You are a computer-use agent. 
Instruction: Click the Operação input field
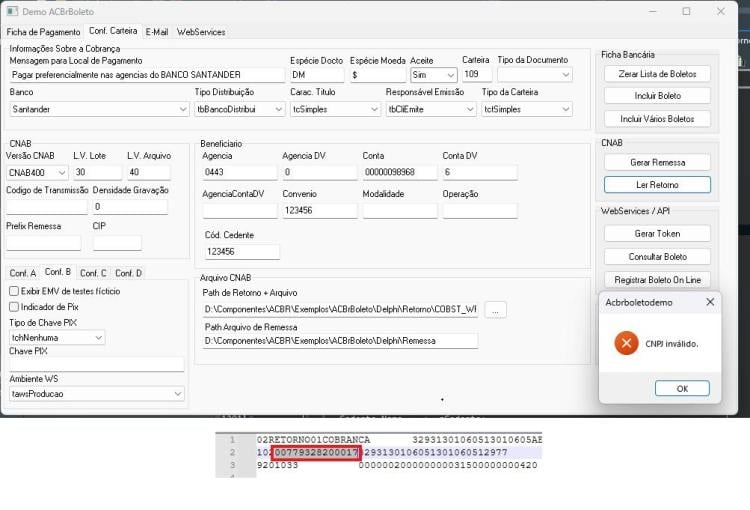(480, 211)
